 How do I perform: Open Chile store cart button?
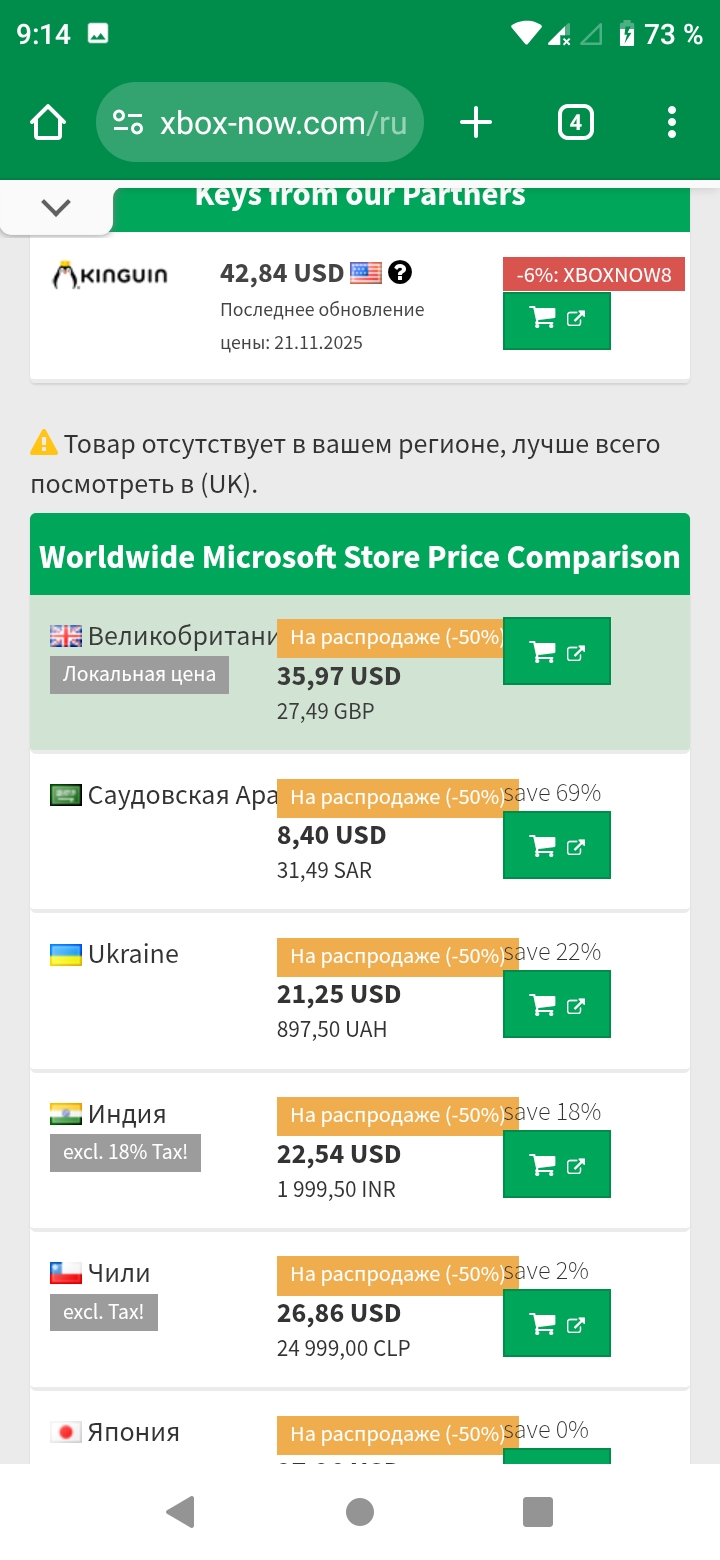[556, 1323]
